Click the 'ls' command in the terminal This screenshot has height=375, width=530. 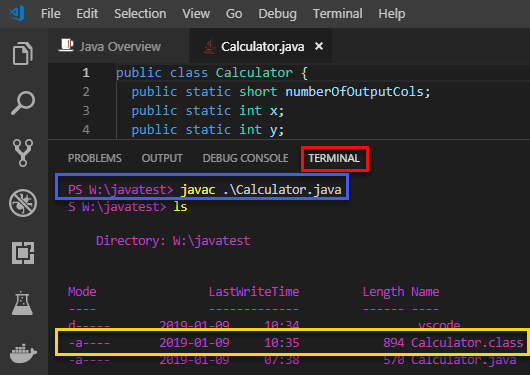(x=180, y=207)
